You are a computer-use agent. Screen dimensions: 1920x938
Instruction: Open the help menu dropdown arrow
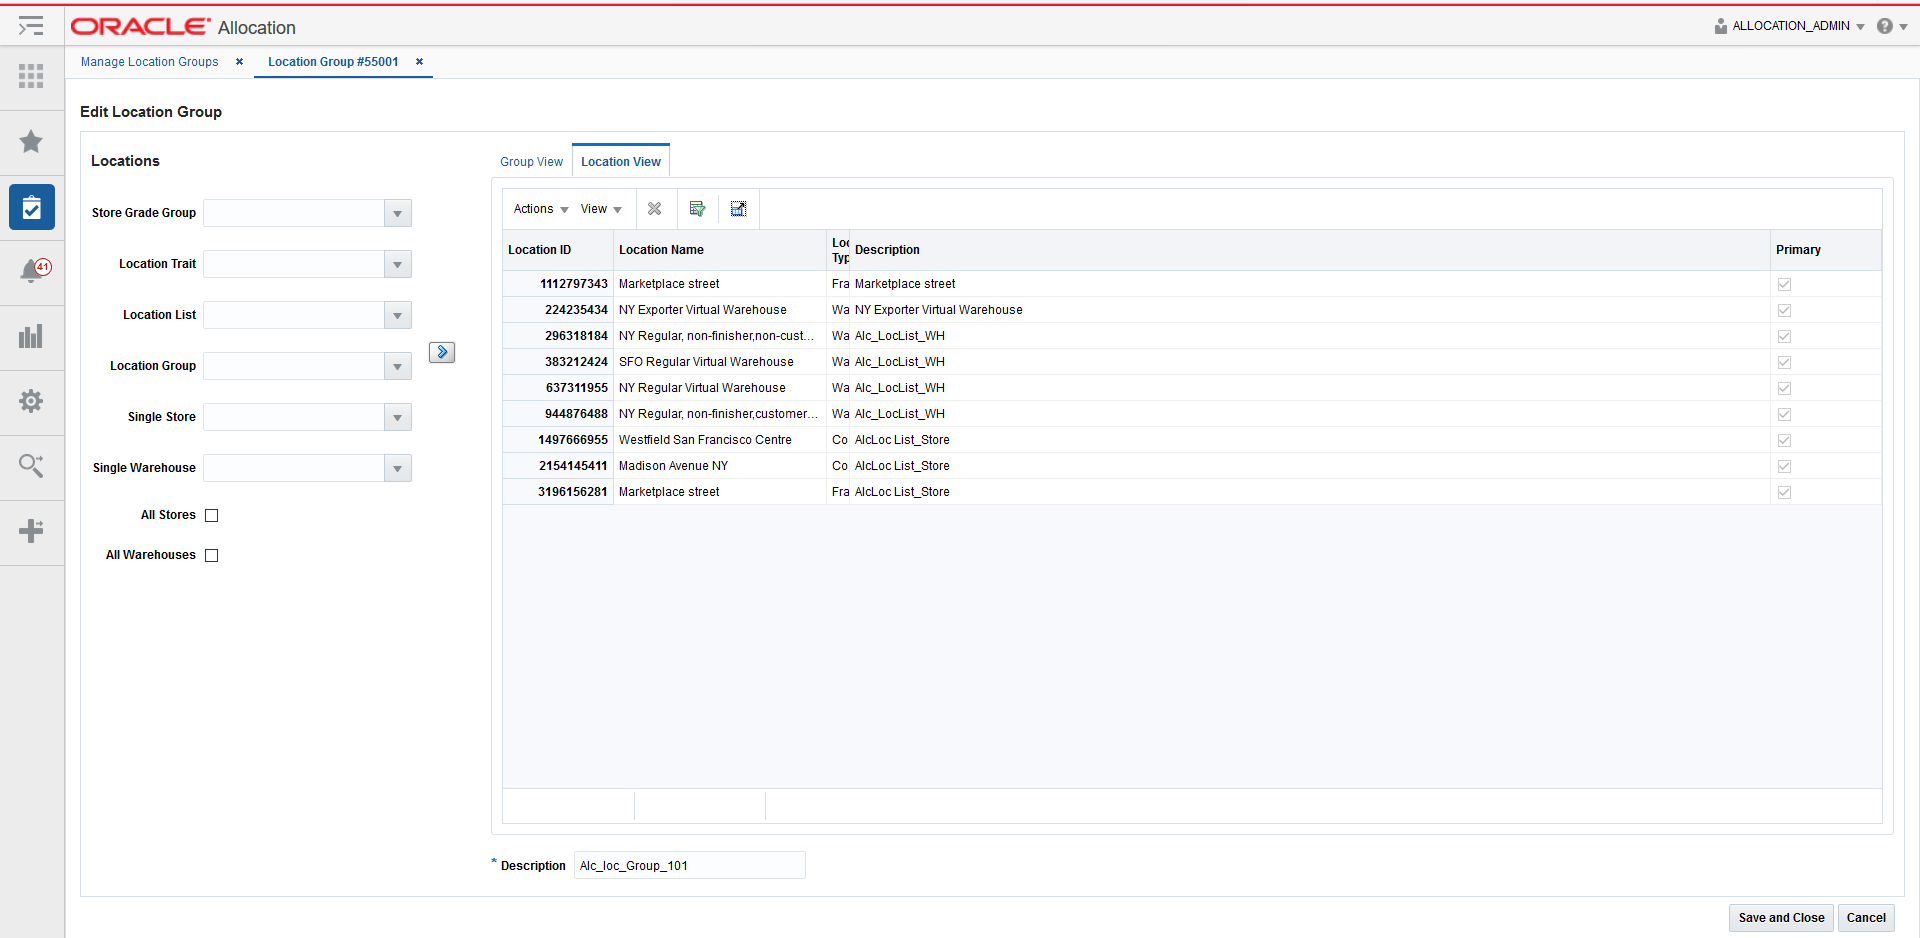click(x=1903, y=27)
